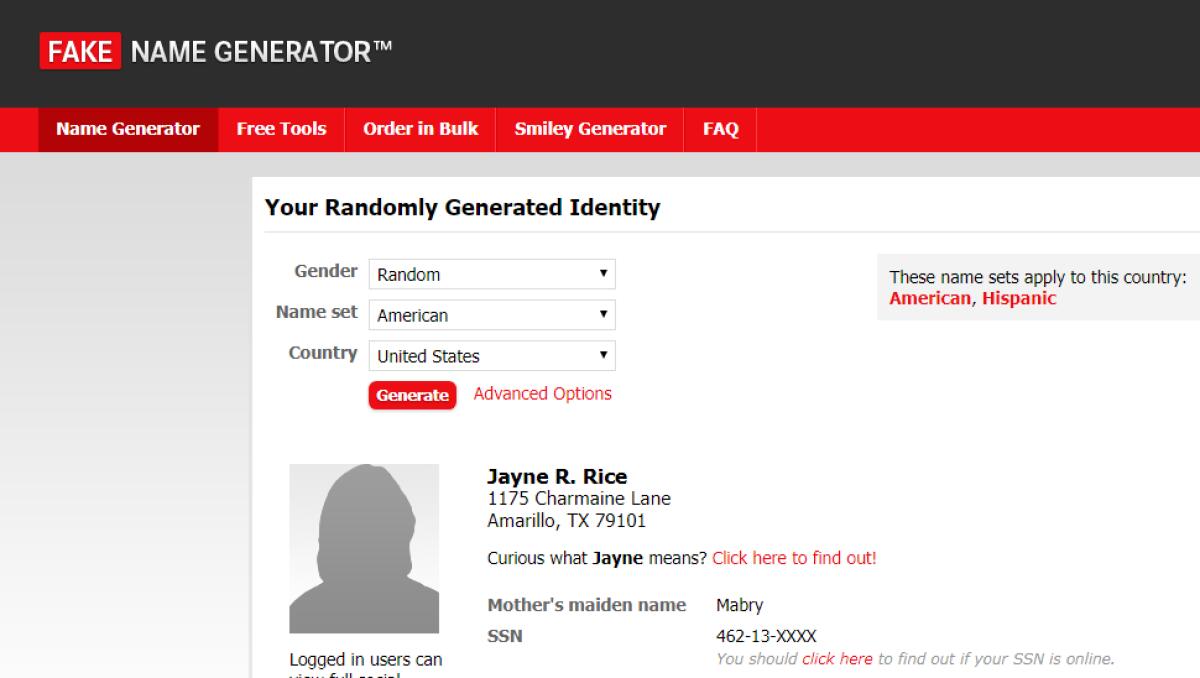1200x678 pixels.
Task: Open the FAQ section
Action: click(721, 129)
